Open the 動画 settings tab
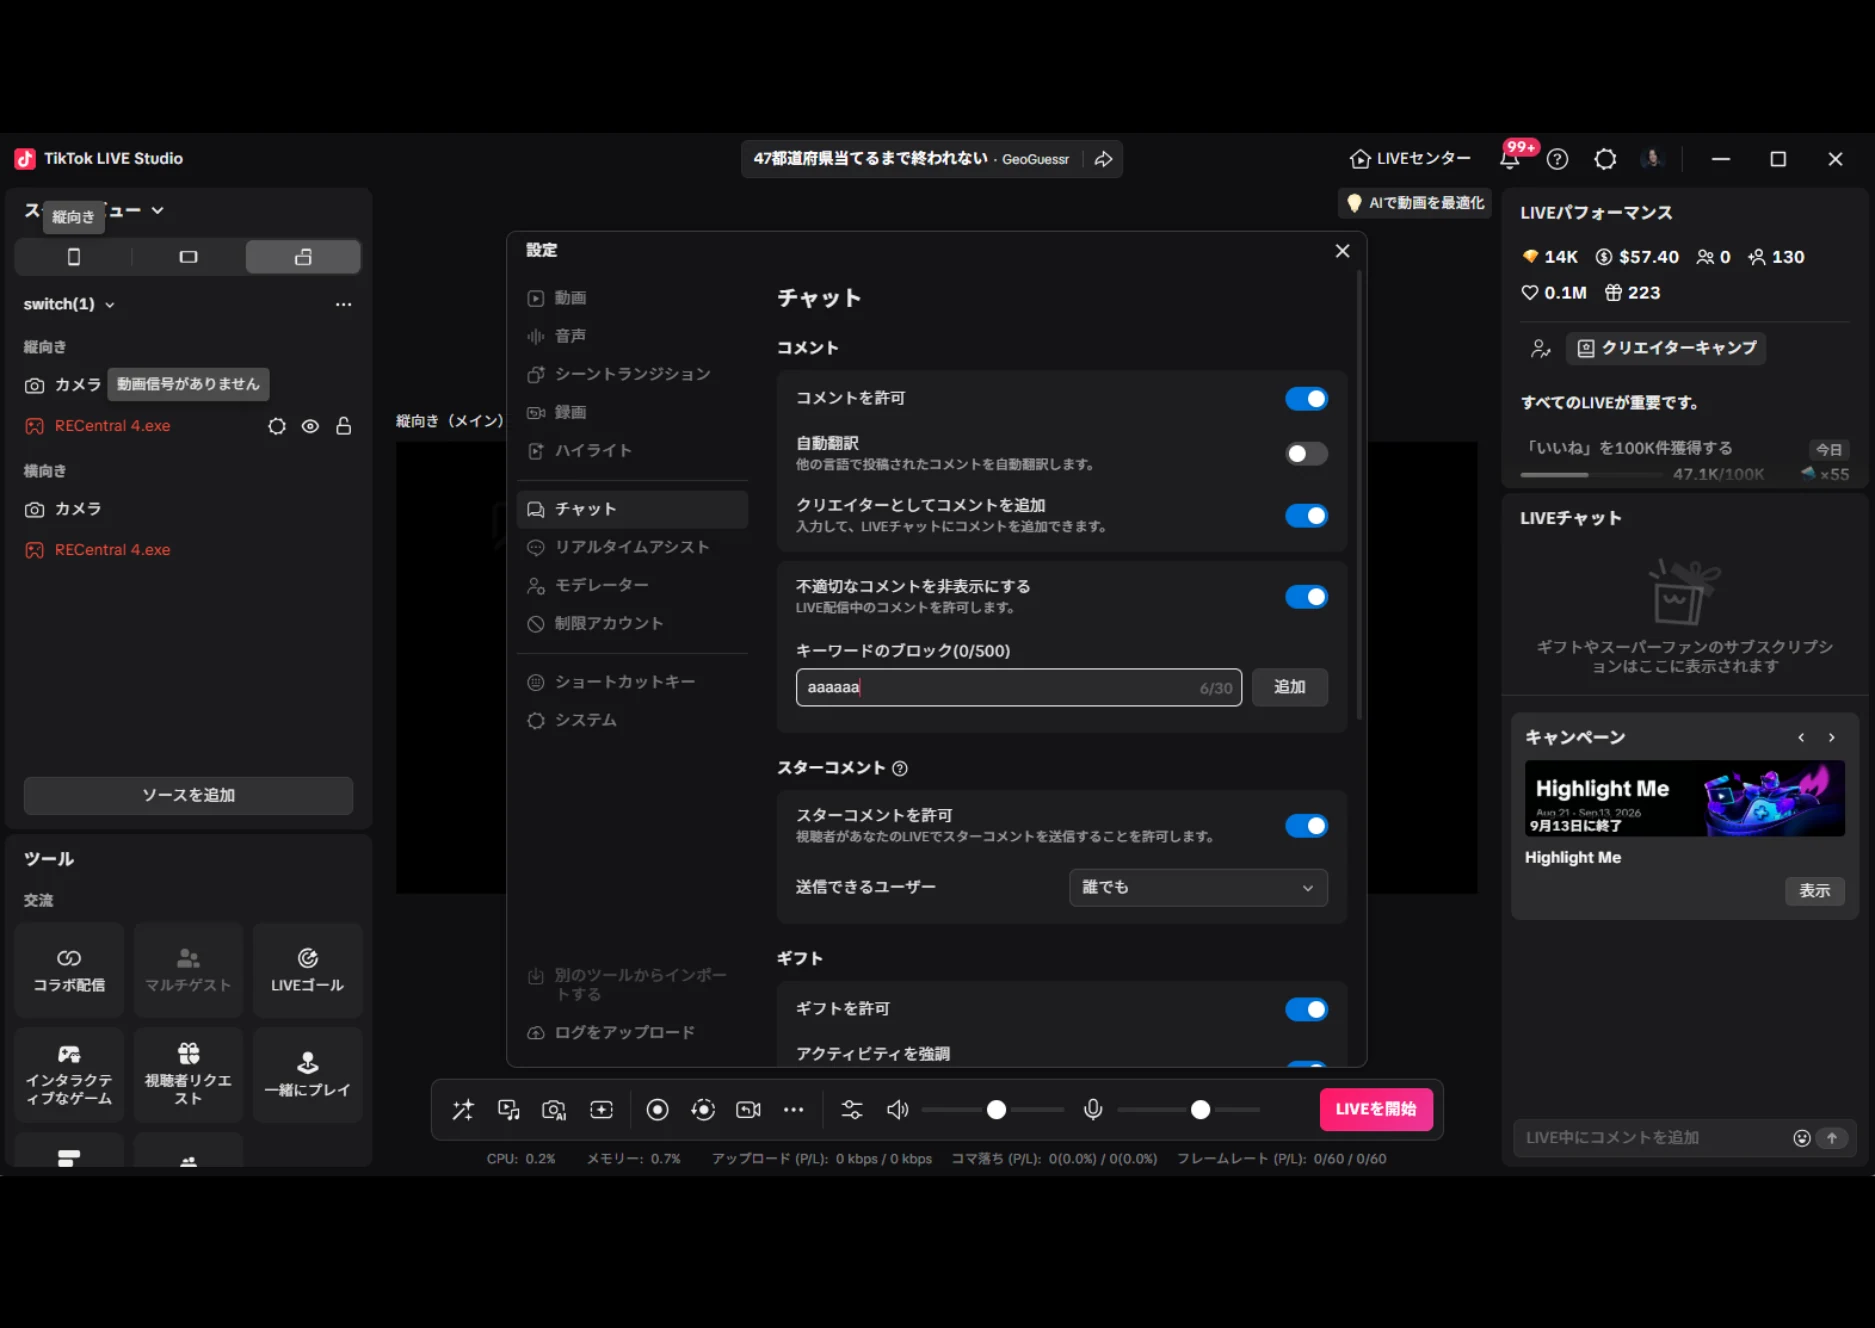Image resolution: width=1875 pixels, height=1328 pixels. tap(632, 298)
